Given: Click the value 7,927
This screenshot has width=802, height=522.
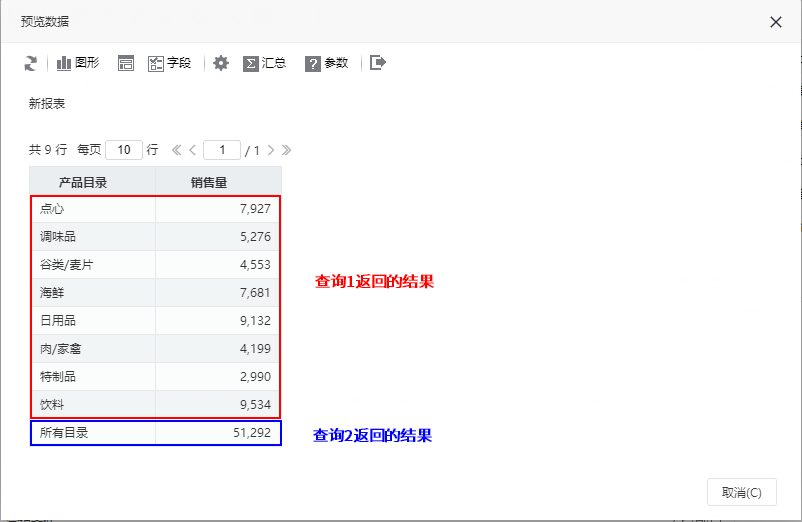Looking at the screenshot, I should [x=255, y=209].
